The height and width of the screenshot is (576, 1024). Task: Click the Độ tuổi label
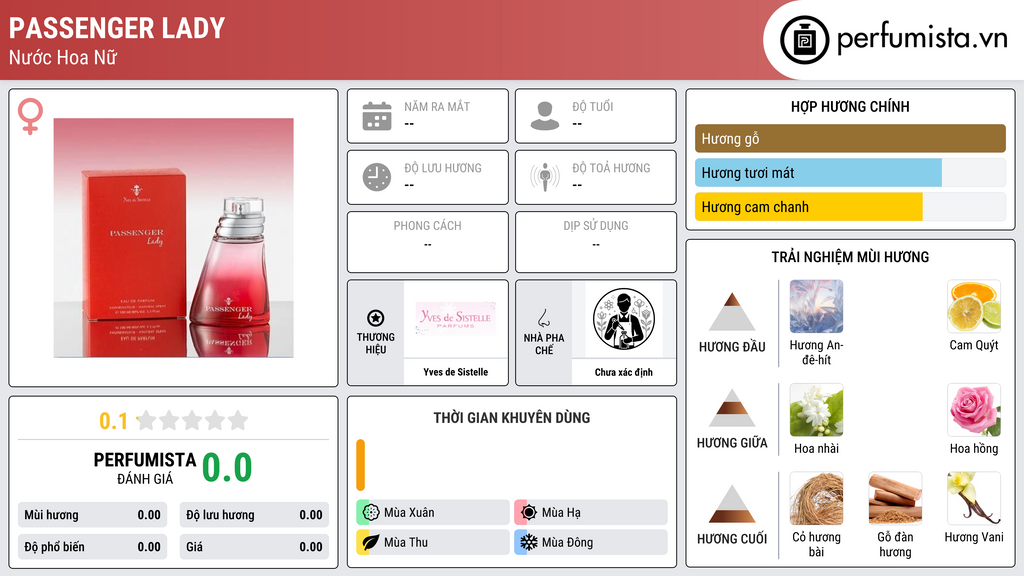pos(593,106)
